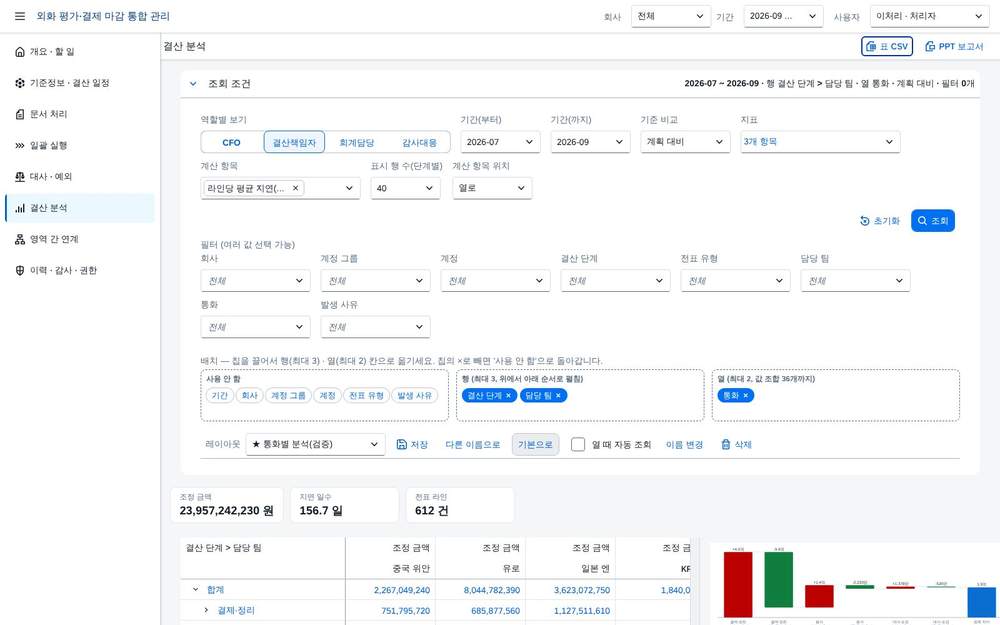1000x625 pixels.
Task: Click the 기본으로 button
Action: coord(535,445)
